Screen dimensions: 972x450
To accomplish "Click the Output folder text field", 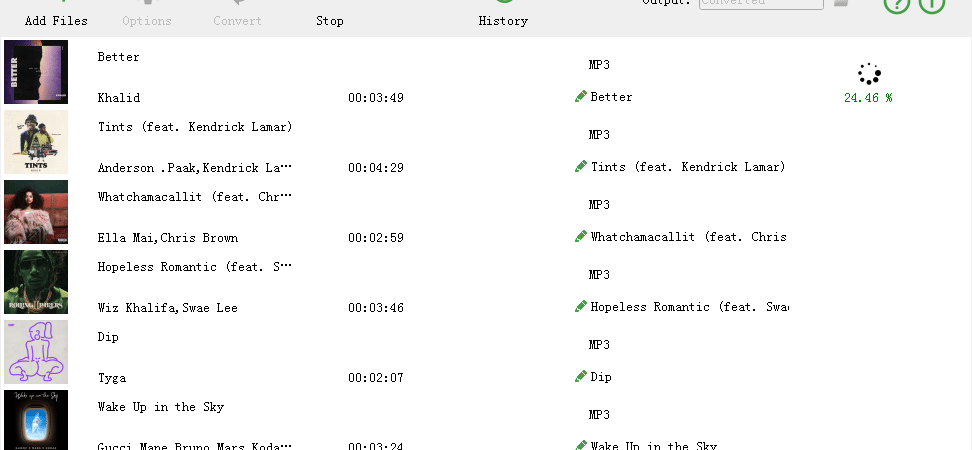I will point(761,3).
